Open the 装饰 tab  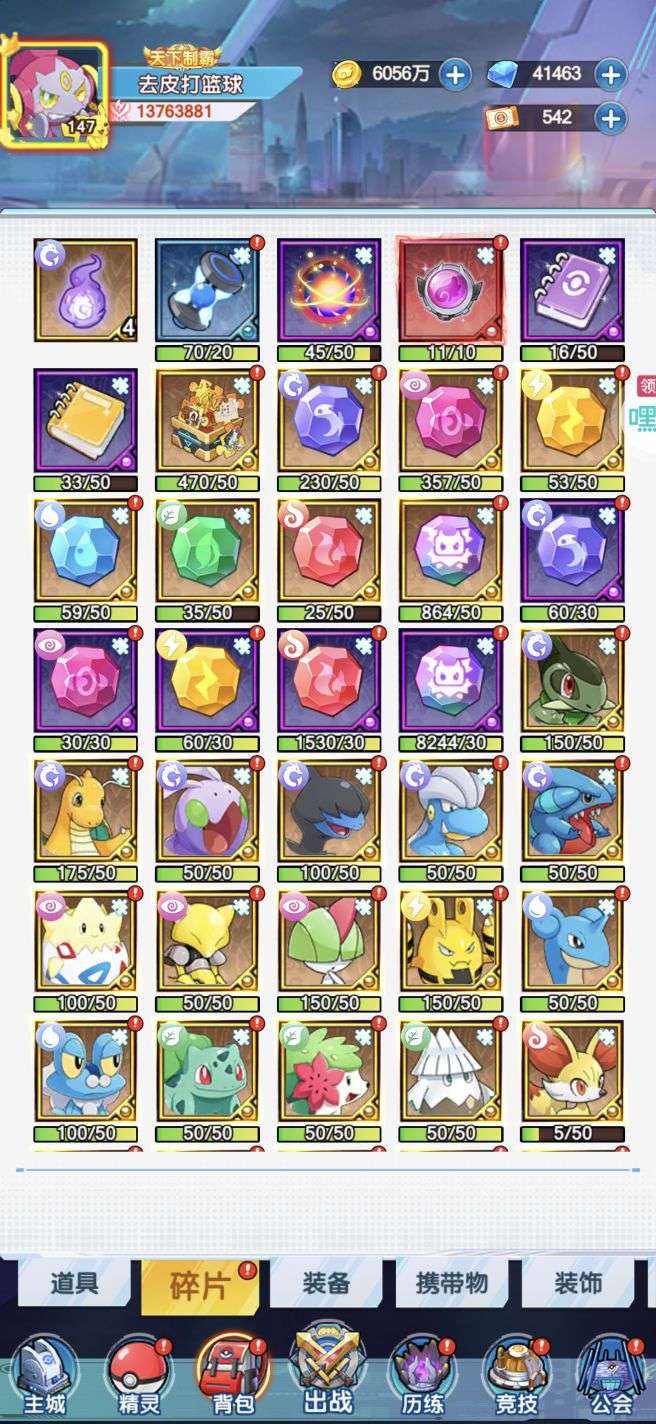coord(578,1283)
